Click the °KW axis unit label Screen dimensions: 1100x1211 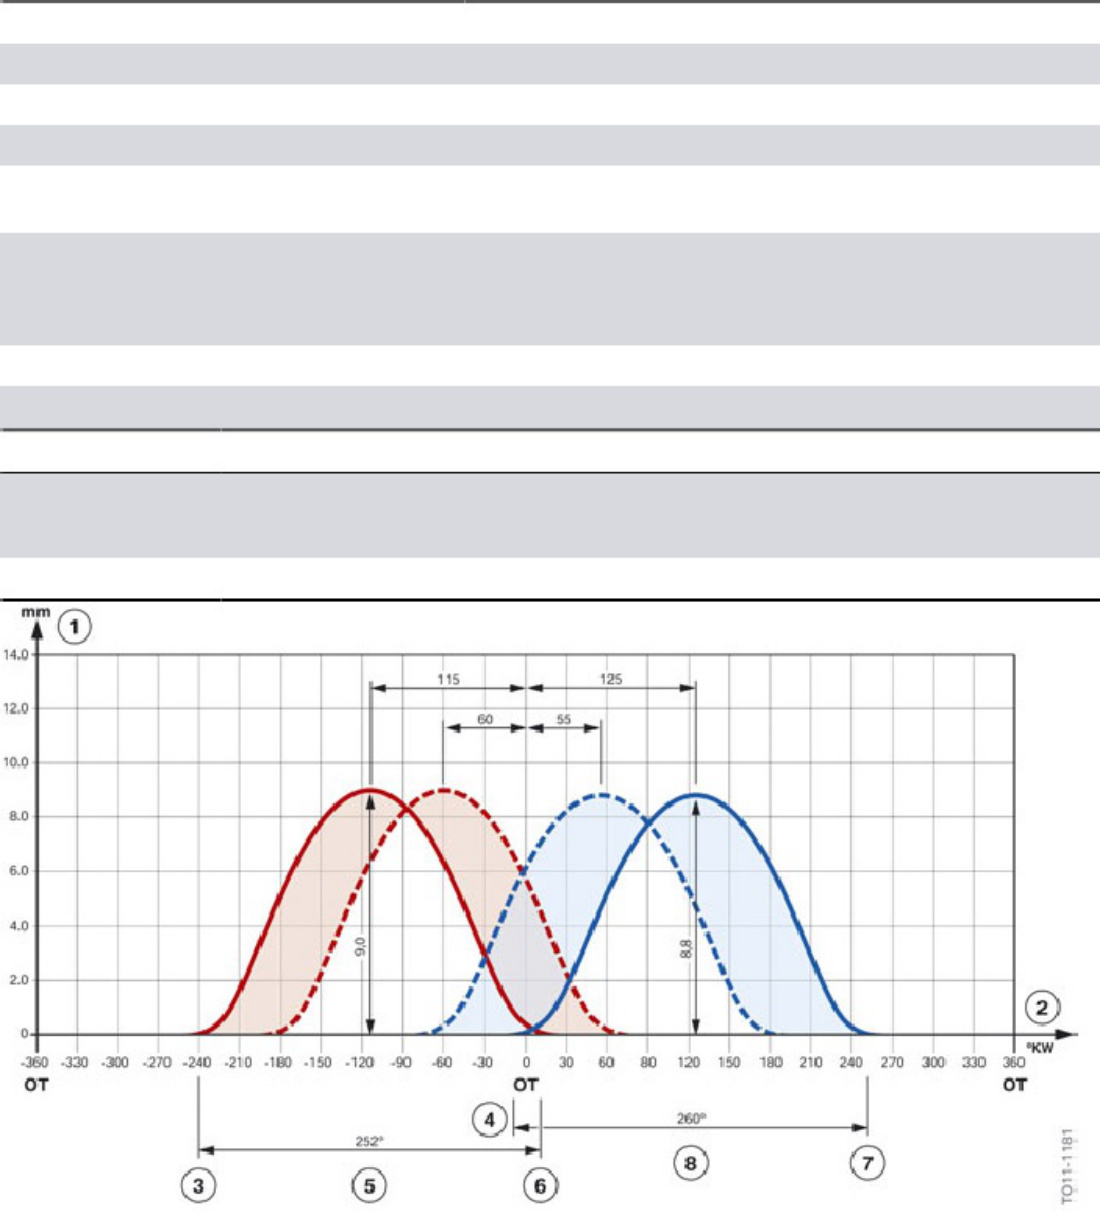[1040, 1048]
